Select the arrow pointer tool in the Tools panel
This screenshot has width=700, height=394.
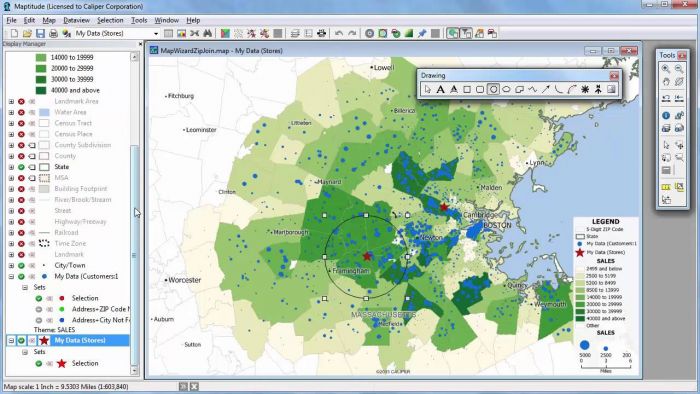(666, 145)
